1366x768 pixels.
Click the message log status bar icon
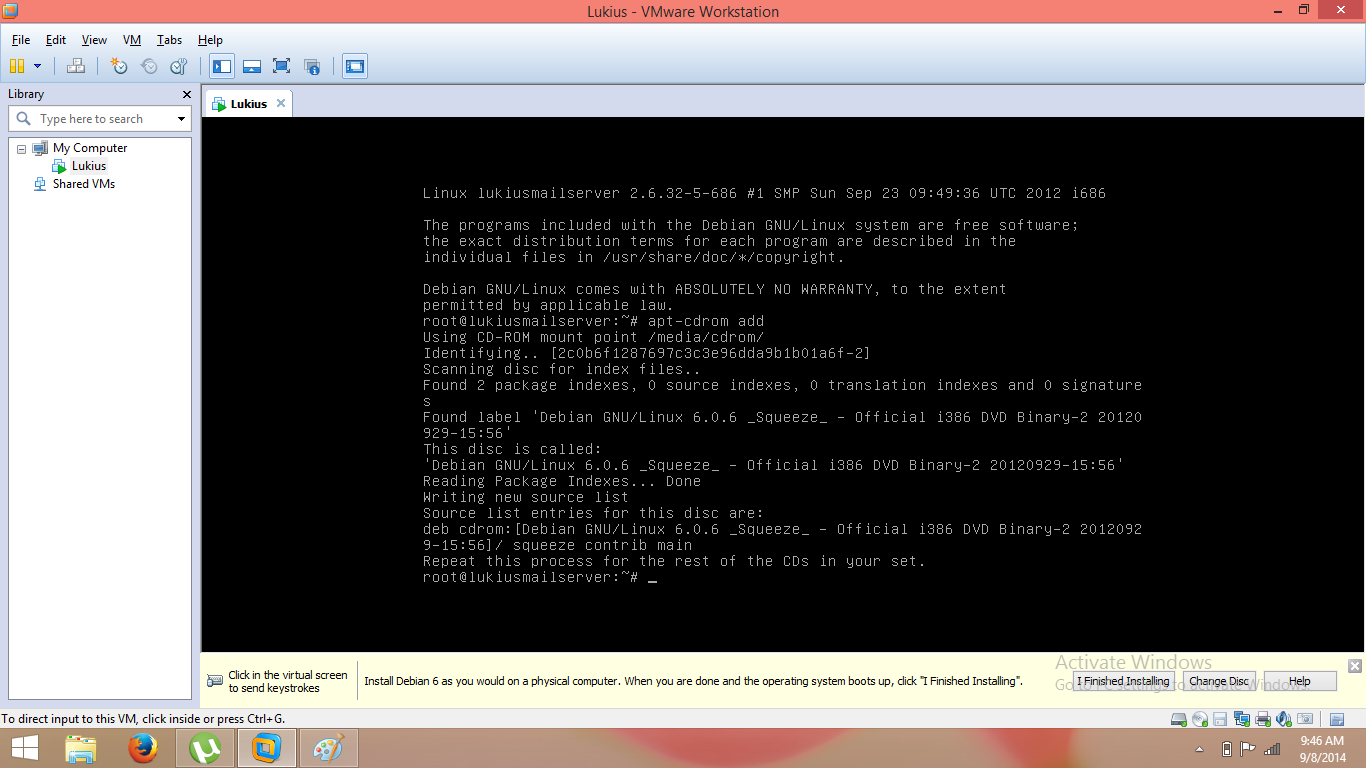[1337, 719]
